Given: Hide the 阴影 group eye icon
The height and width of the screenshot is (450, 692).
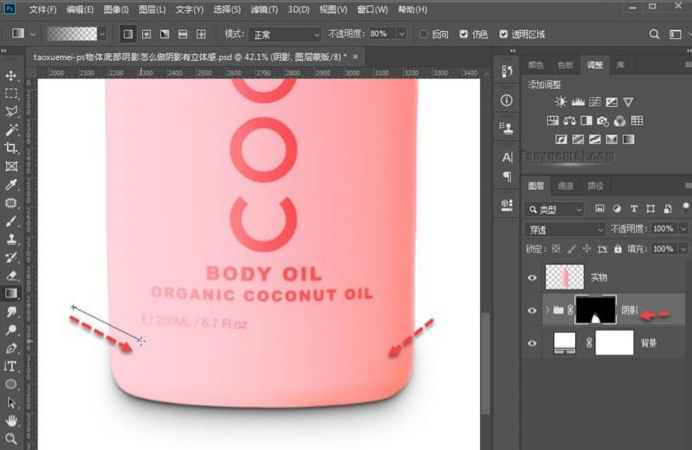Looking at the screenshot, I should pos(532,310).
